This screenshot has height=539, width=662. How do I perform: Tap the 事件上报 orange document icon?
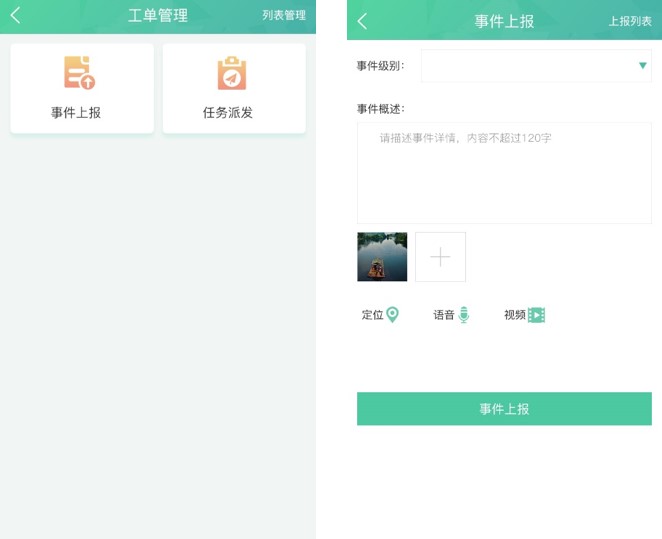(x=79, y=73)
